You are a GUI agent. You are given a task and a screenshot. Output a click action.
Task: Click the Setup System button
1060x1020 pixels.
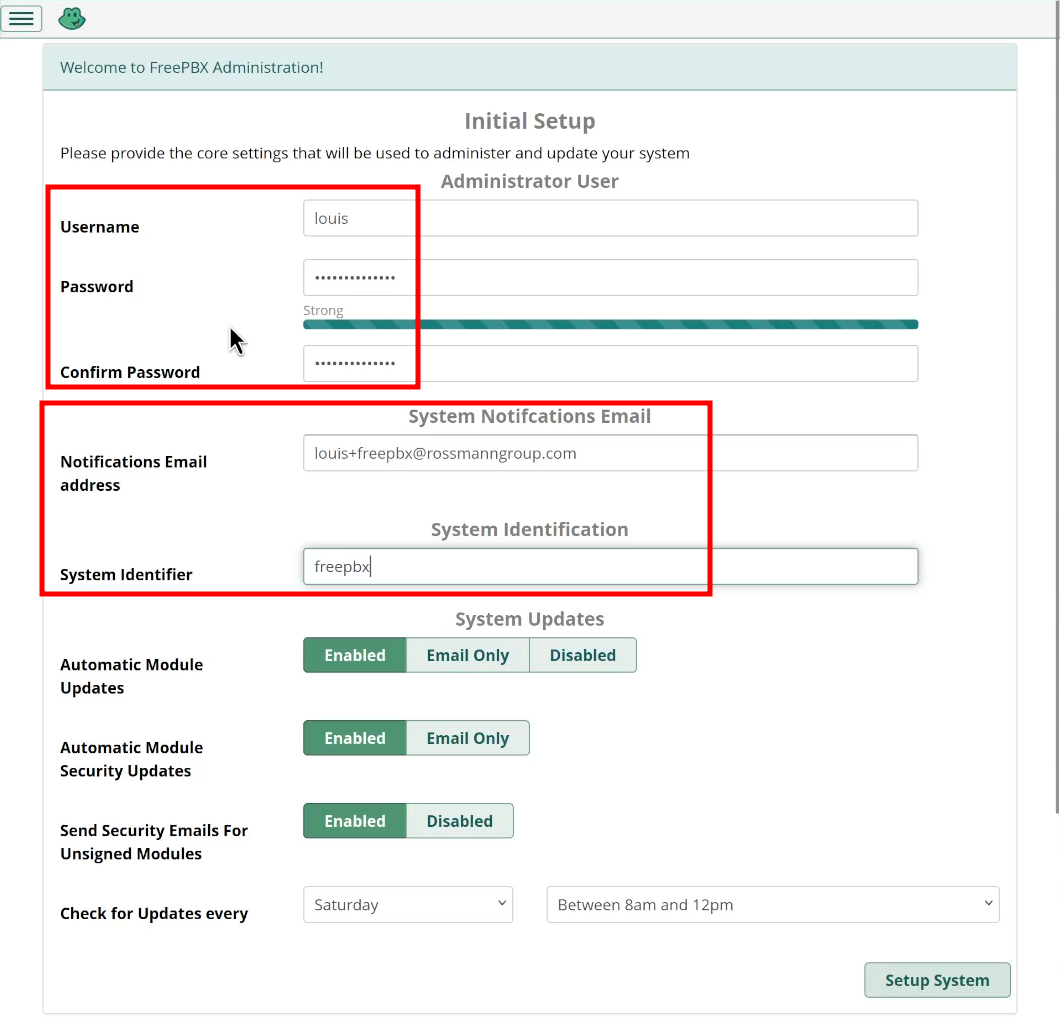937,980
